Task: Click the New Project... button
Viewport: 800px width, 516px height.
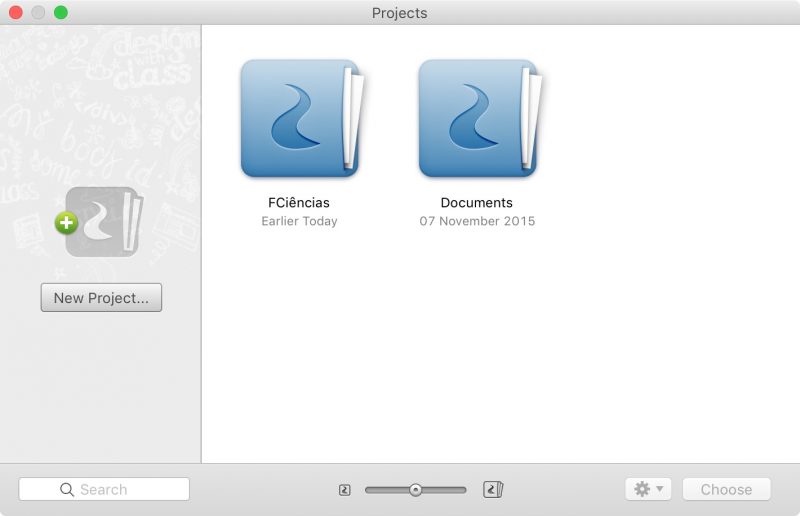Action: 101,298
